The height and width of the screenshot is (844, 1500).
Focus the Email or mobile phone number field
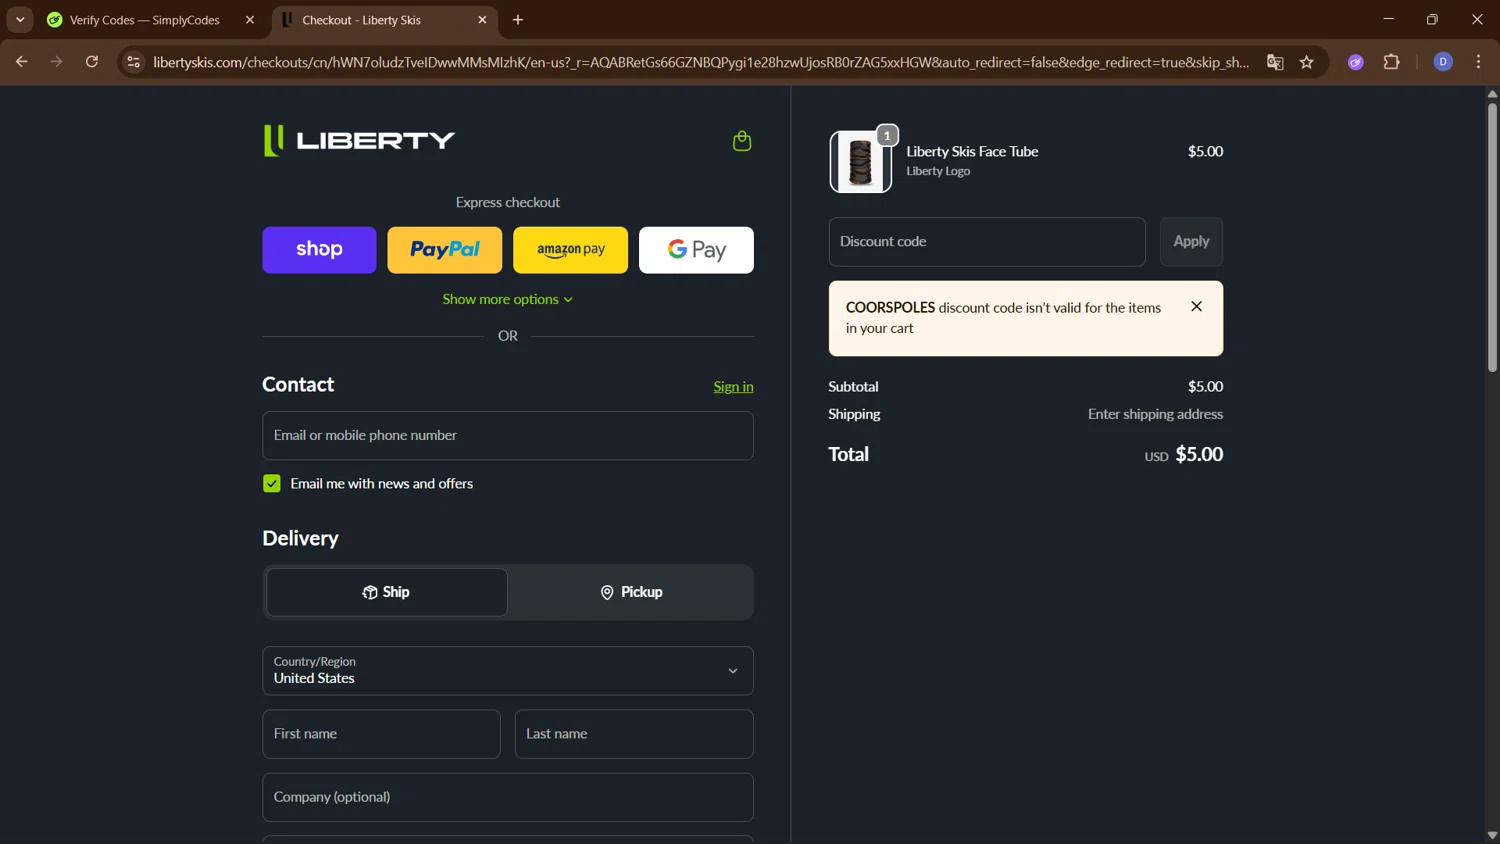pos(508,436)
